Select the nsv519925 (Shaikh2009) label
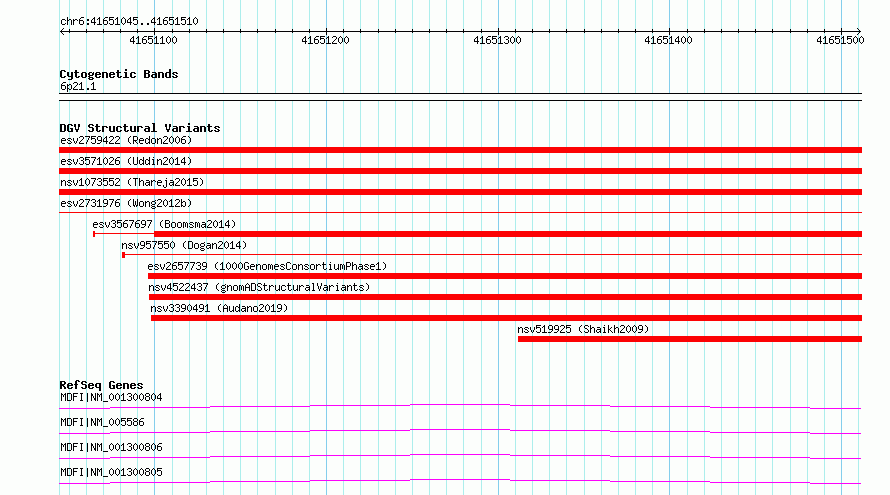Screen dimensions: 890x495 tap(583, 329)
